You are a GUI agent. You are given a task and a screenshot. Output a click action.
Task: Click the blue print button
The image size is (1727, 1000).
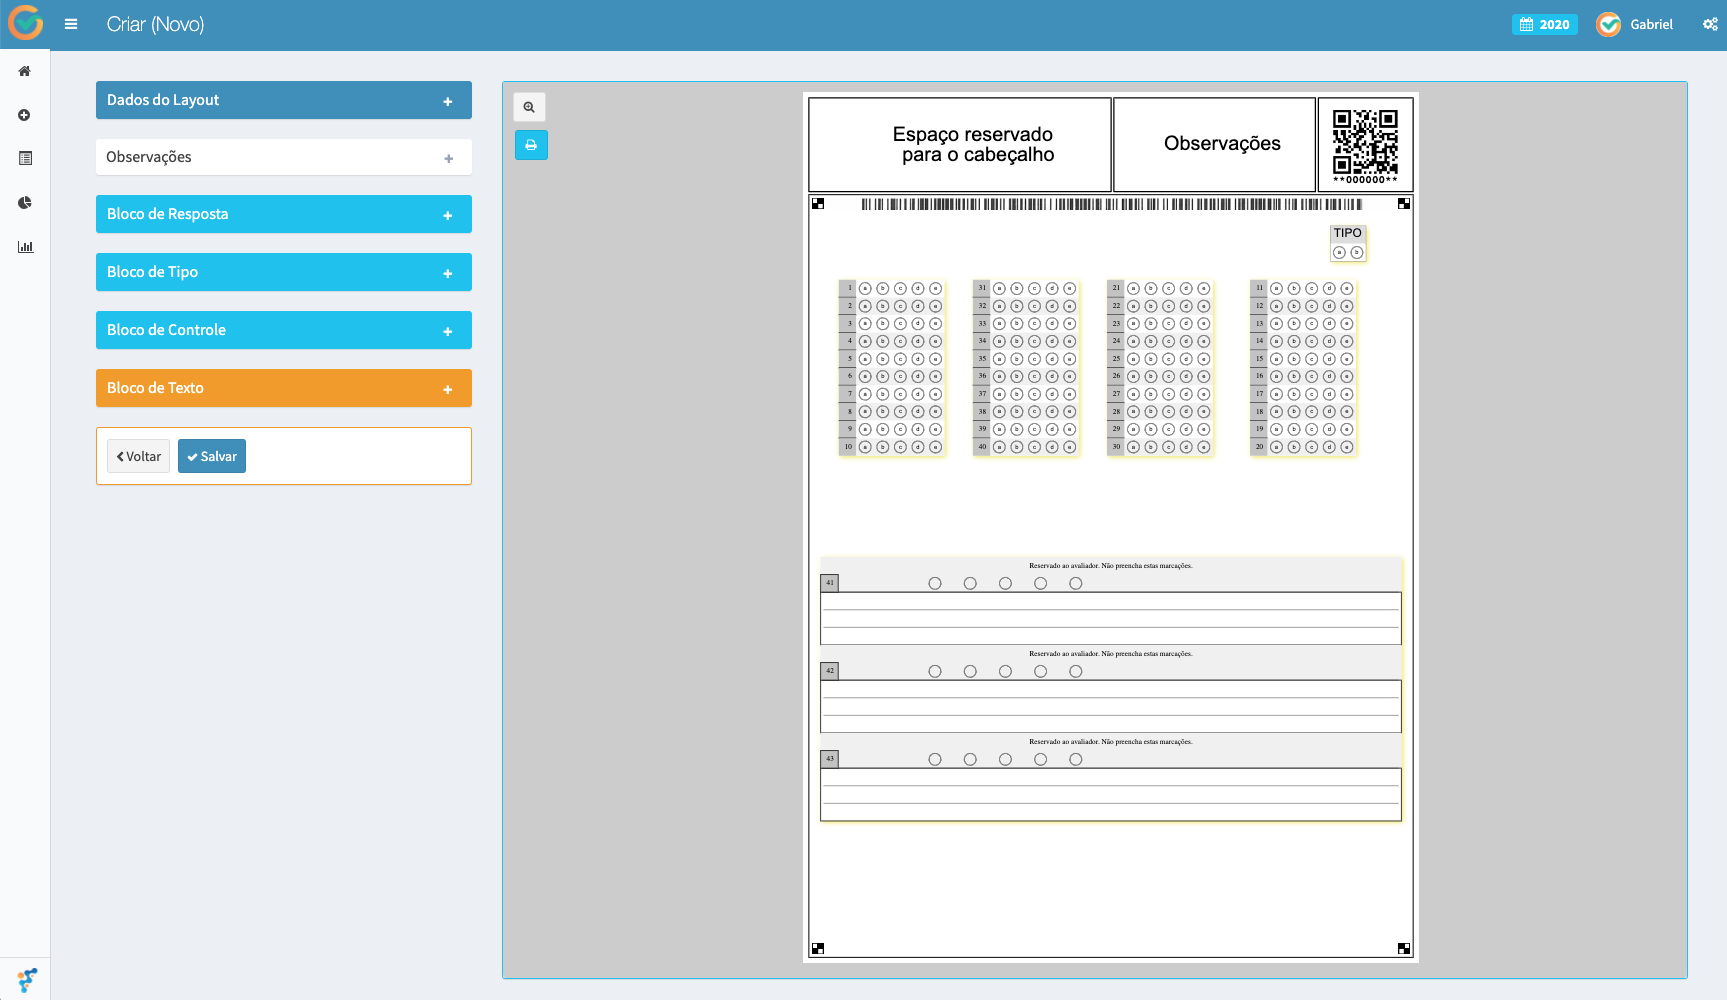[x=531, y=145]
